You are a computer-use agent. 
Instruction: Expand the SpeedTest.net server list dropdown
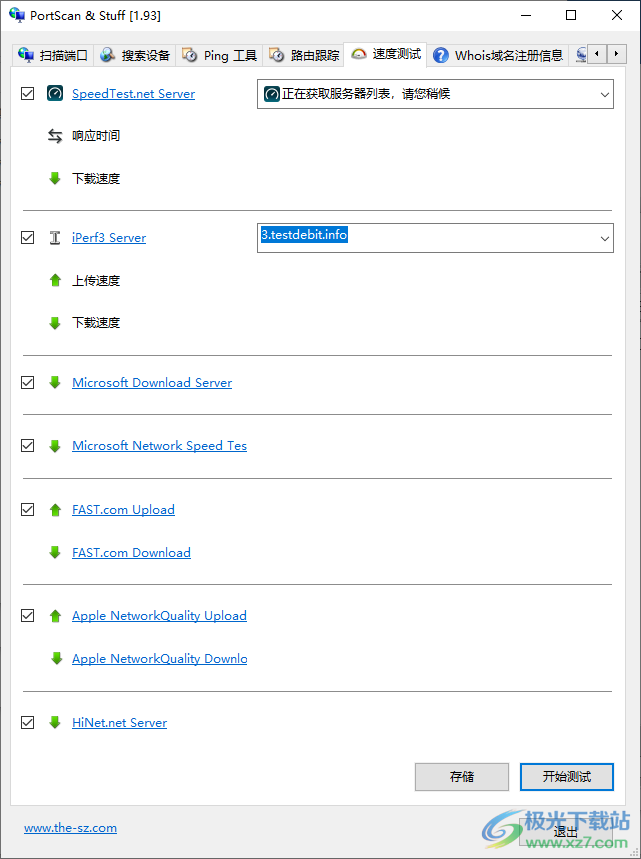pos(604,95)
